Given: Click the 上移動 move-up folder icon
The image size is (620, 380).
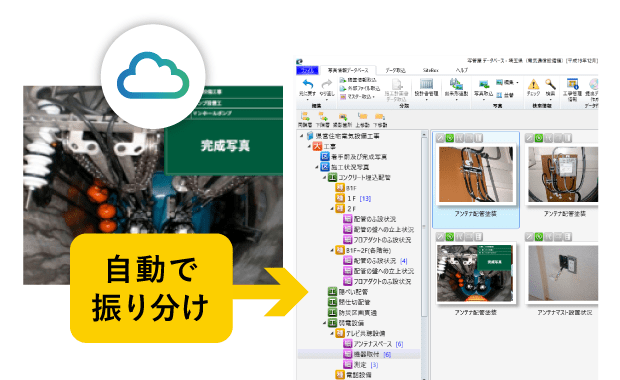Looking at the screenshot, I should [x=362, y=116].
